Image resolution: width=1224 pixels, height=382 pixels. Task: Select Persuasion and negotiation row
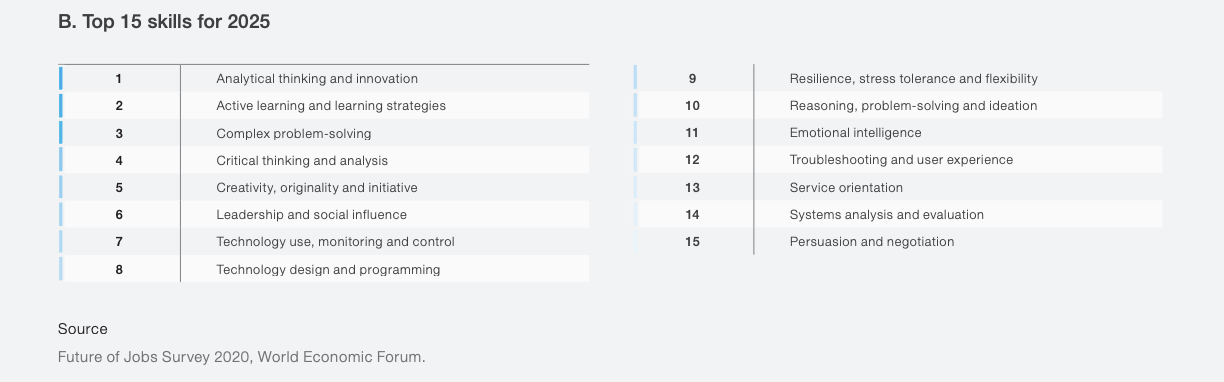coord(898,241)
